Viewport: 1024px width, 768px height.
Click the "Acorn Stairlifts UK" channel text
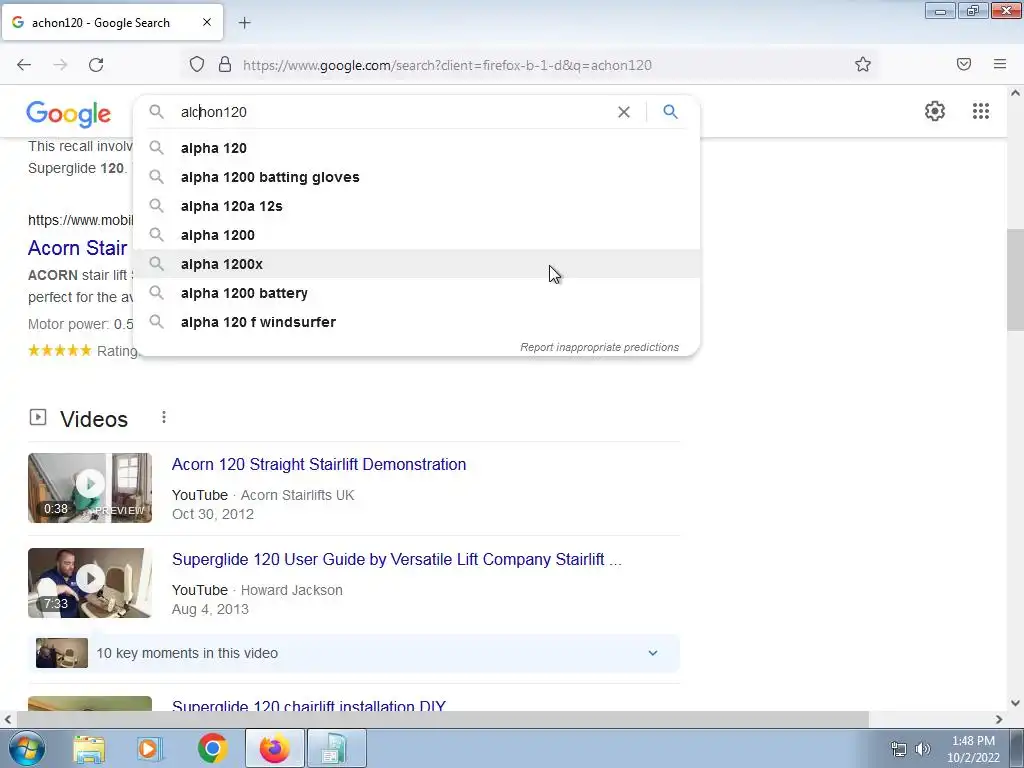297,496
